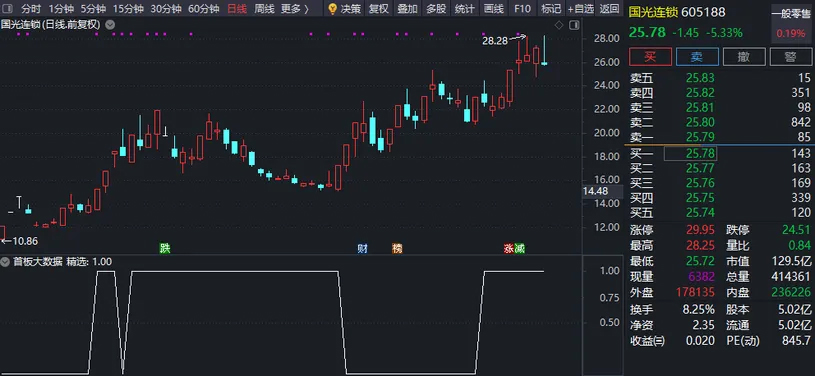
Task: Click the 跌 event marker
Action: (x=165, y=248)
